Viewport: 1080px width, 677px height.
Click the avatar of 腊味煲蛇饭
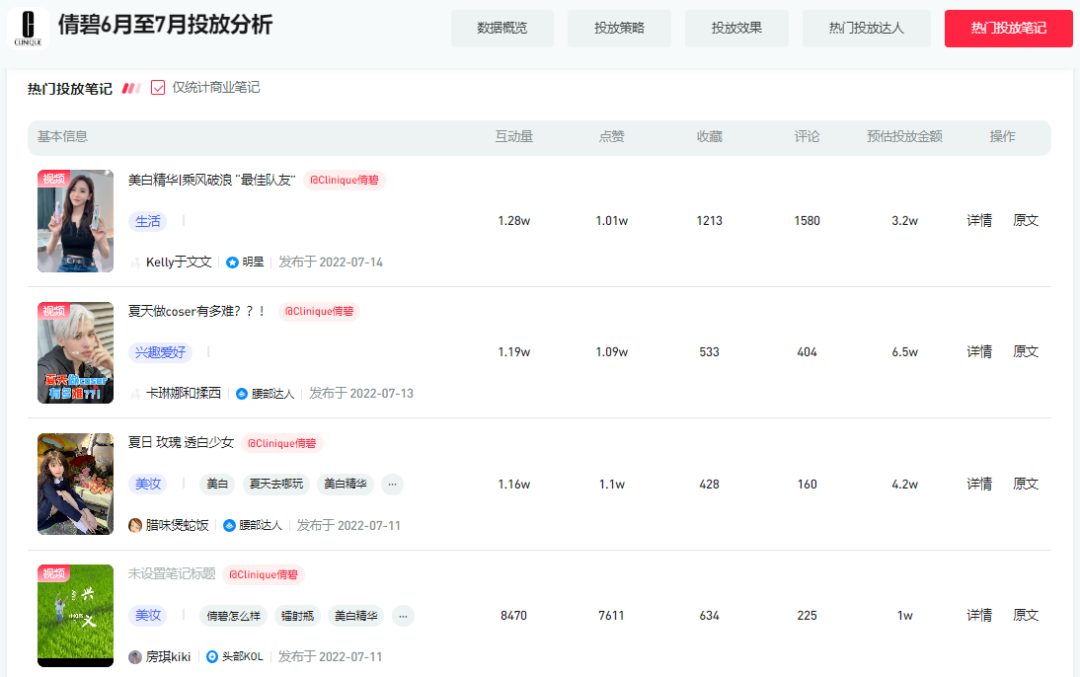(135, 525)
